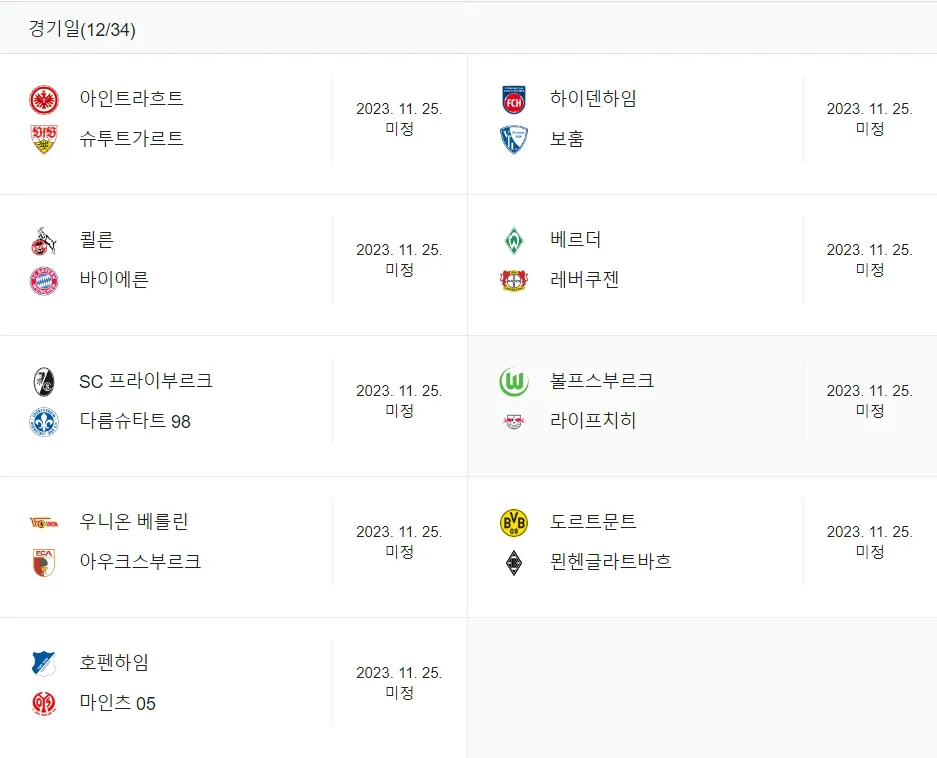The image size is (937, 758).
Task: Click the Köln goat crest icon
Action: 44,241
